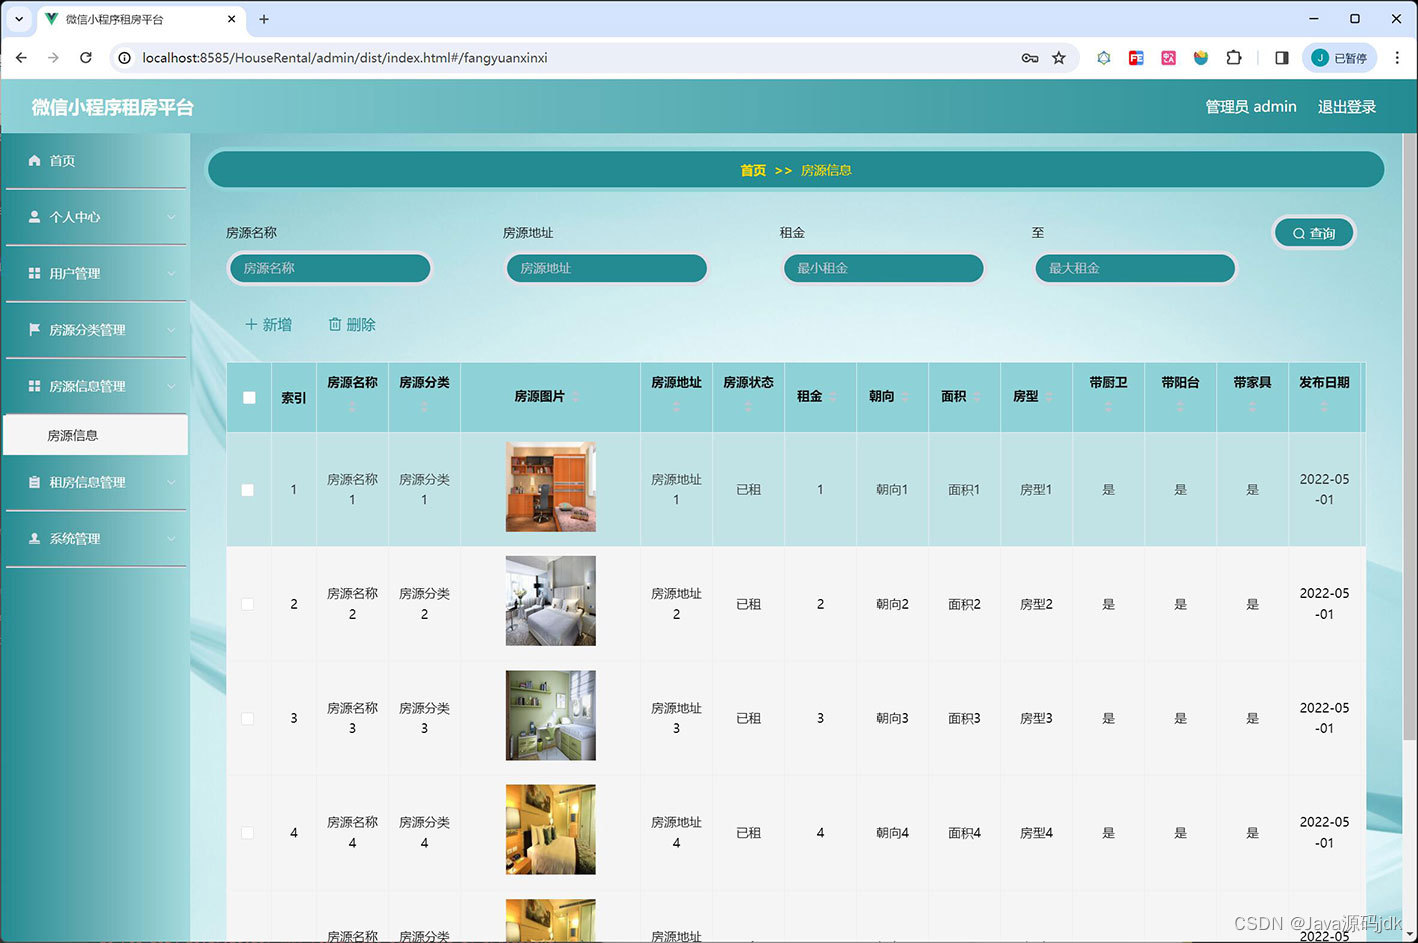Close the 微信小程序租房平台 tab
The width and height of the screenshot is (1418, 943).
pos(231,19)
